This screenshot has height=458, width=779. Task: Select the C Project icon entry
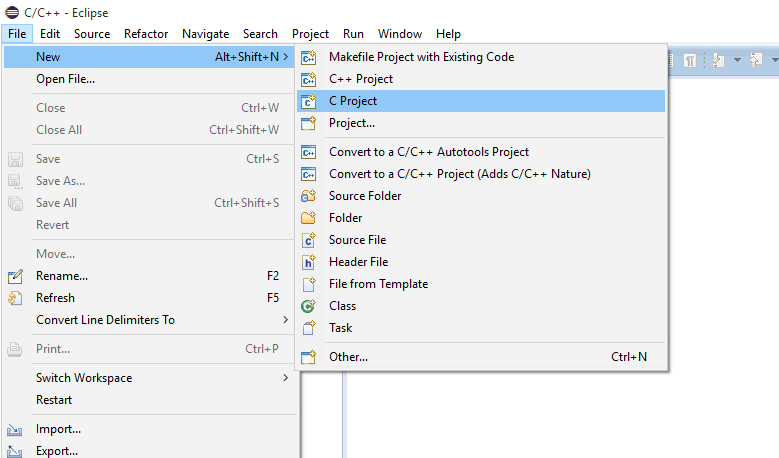coord(309,101)
